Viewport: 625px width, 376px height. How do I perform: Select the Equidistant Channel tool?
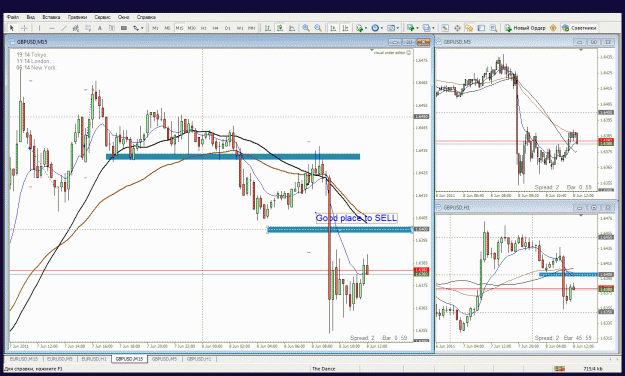tap(75, 28)
